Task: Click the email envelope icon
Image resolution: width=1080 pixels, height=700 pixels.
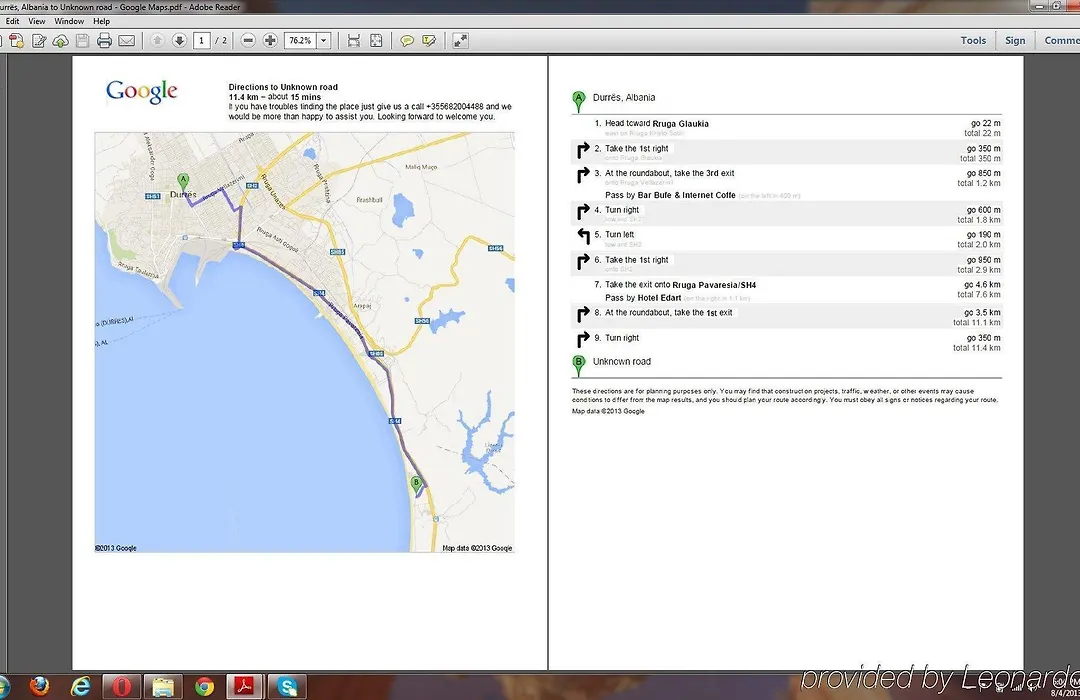Action: point(127,41)
